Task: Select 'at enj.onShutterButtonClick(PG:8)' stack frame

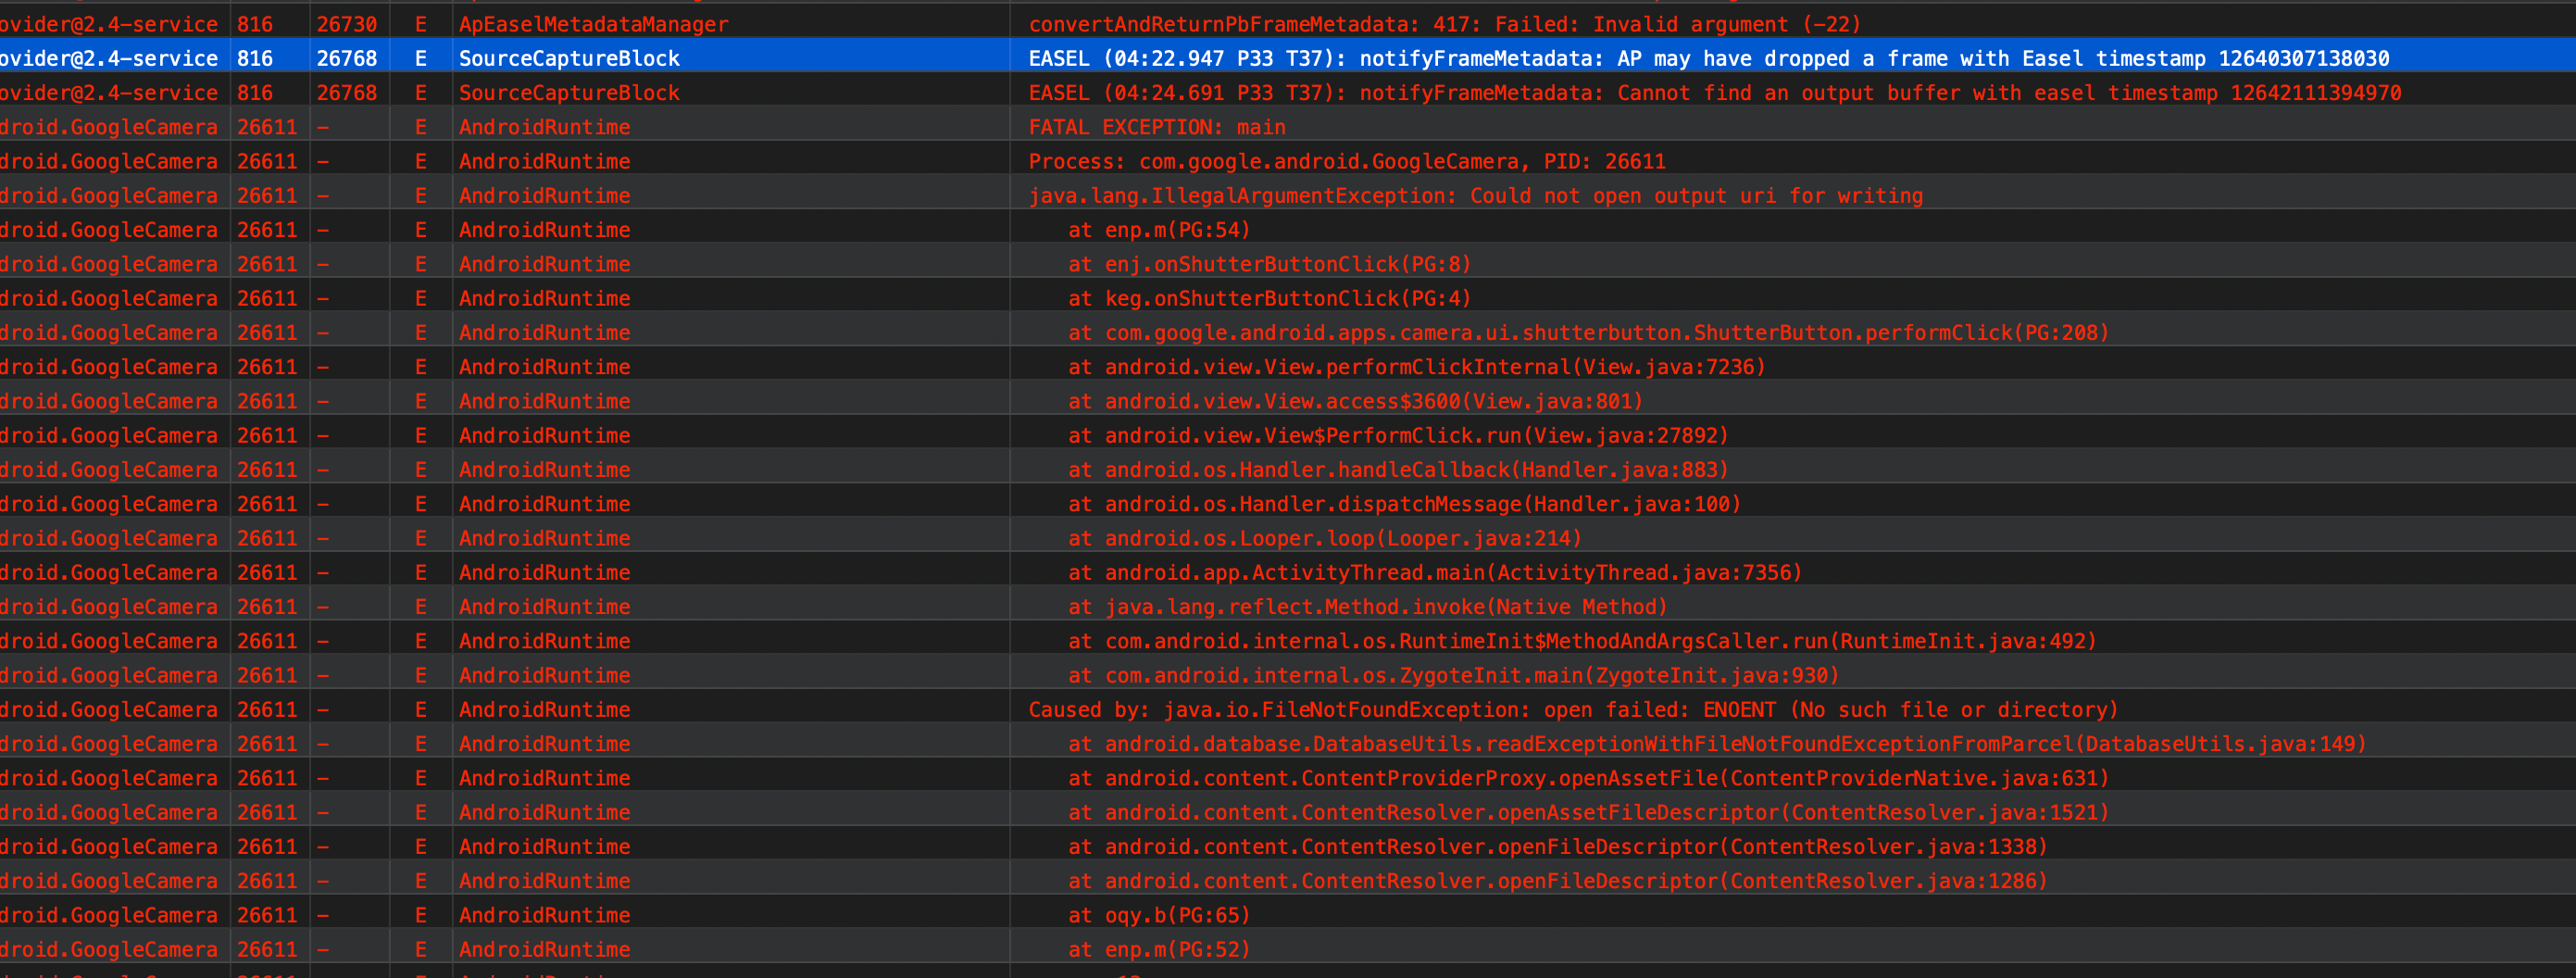Action: [1270, 264]
